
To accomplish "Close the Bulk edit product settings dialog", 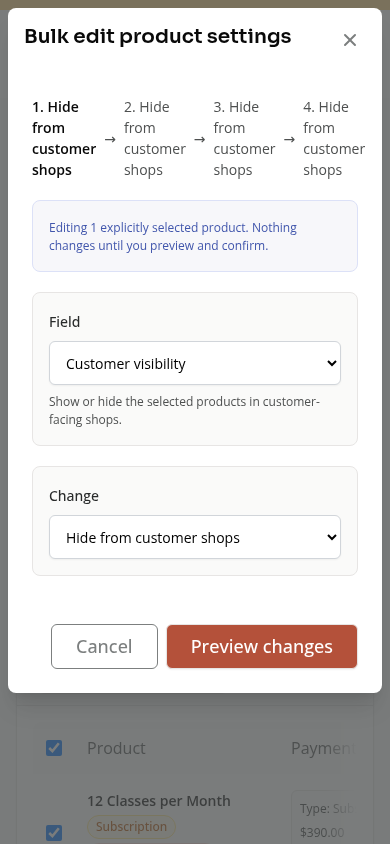I will [350, 40].
